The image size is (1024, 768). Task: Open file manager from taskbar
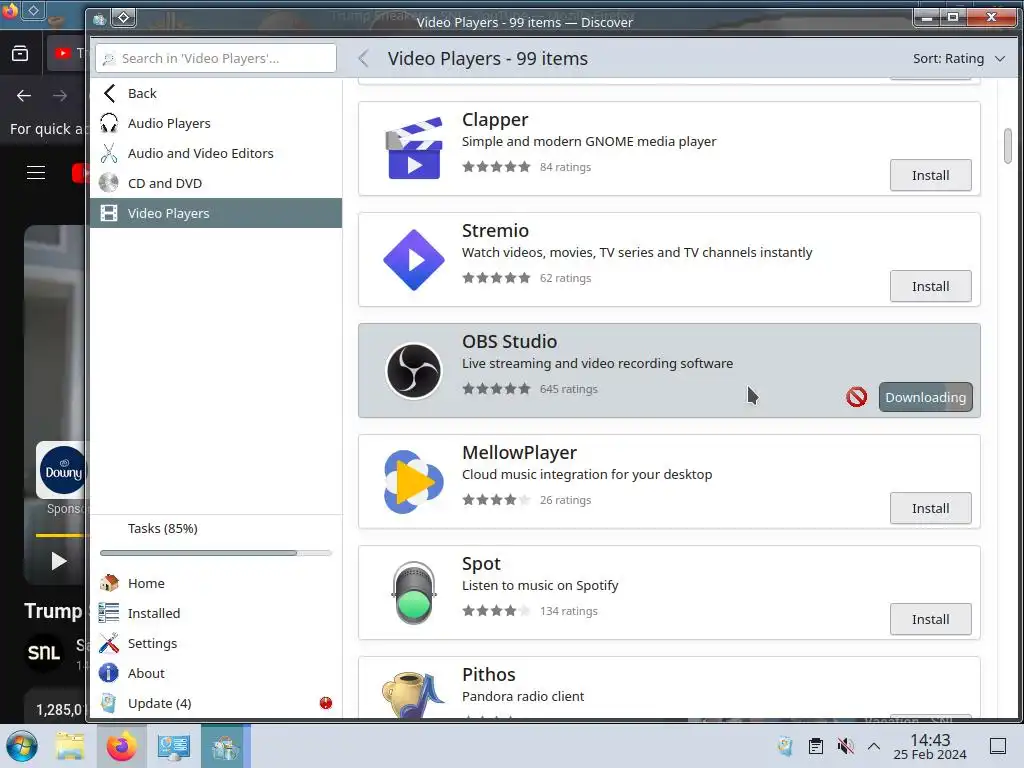[x=70, y=746]
